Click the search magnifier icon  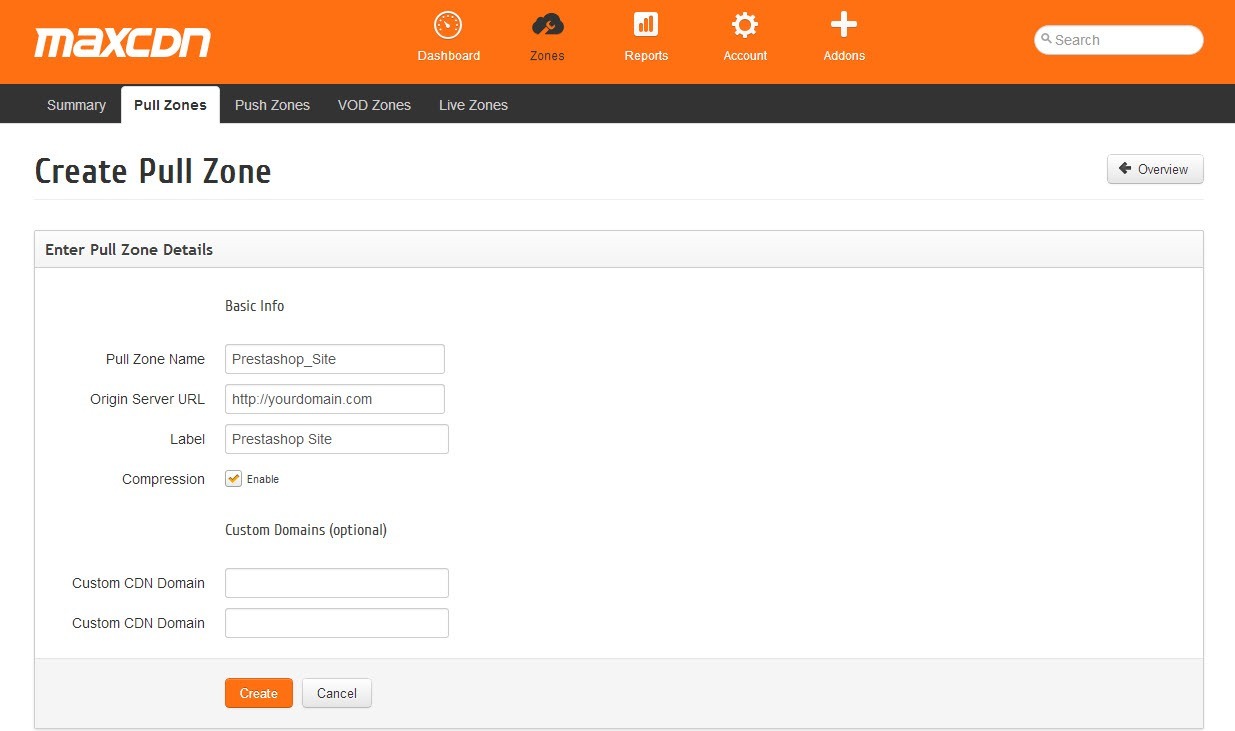tap(1046, 40)
